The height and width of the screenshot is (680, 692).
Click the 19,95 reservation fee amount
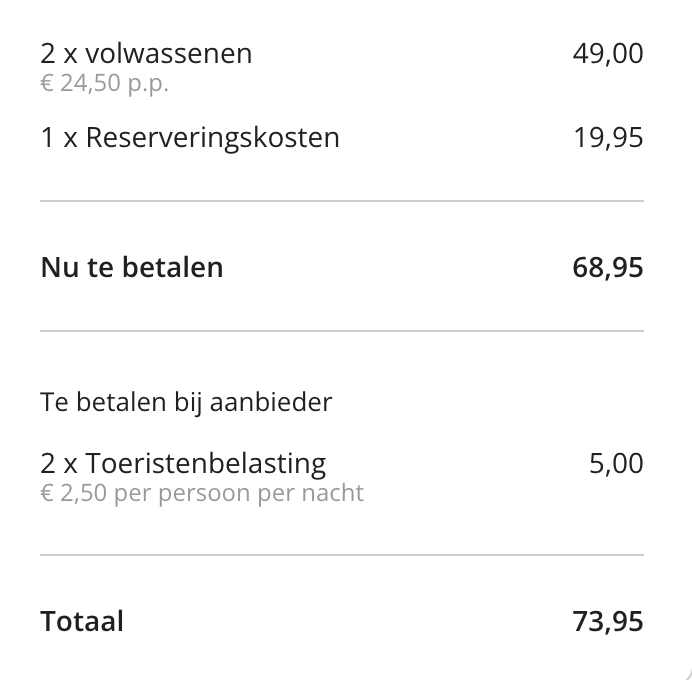pyautogui.click(x=608, y=138)
